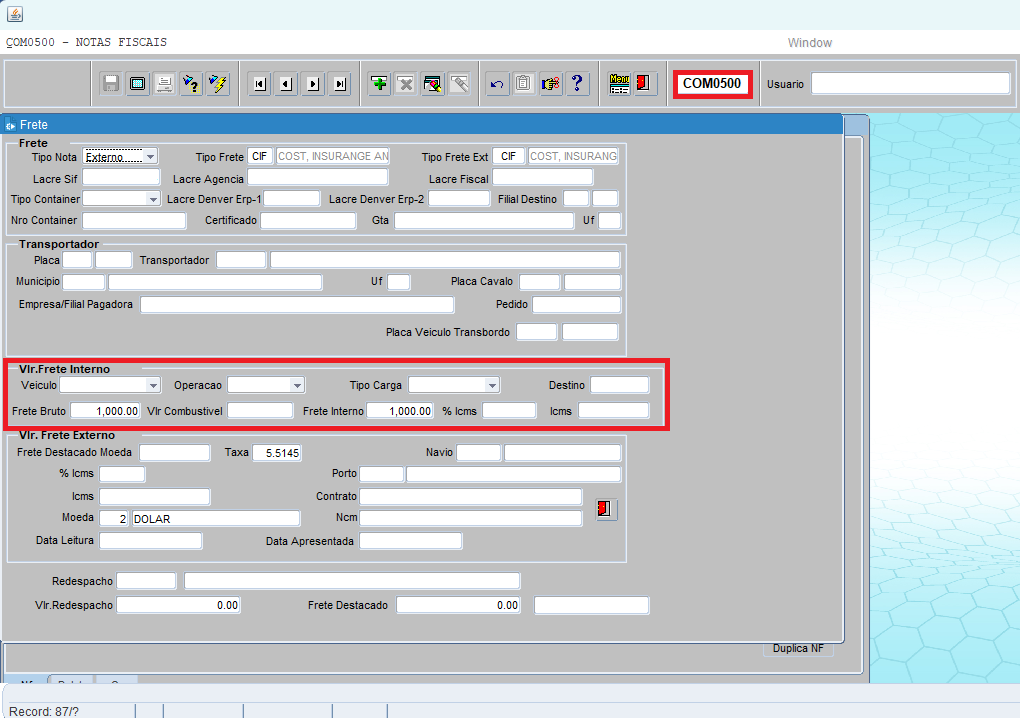Insert new record with green plus icon

tap(379, 84)
